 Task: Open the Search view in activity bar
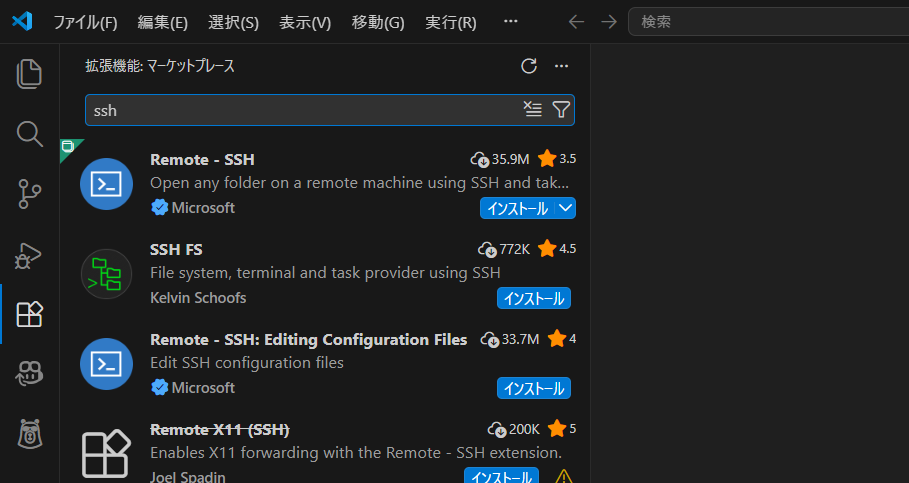29,134
